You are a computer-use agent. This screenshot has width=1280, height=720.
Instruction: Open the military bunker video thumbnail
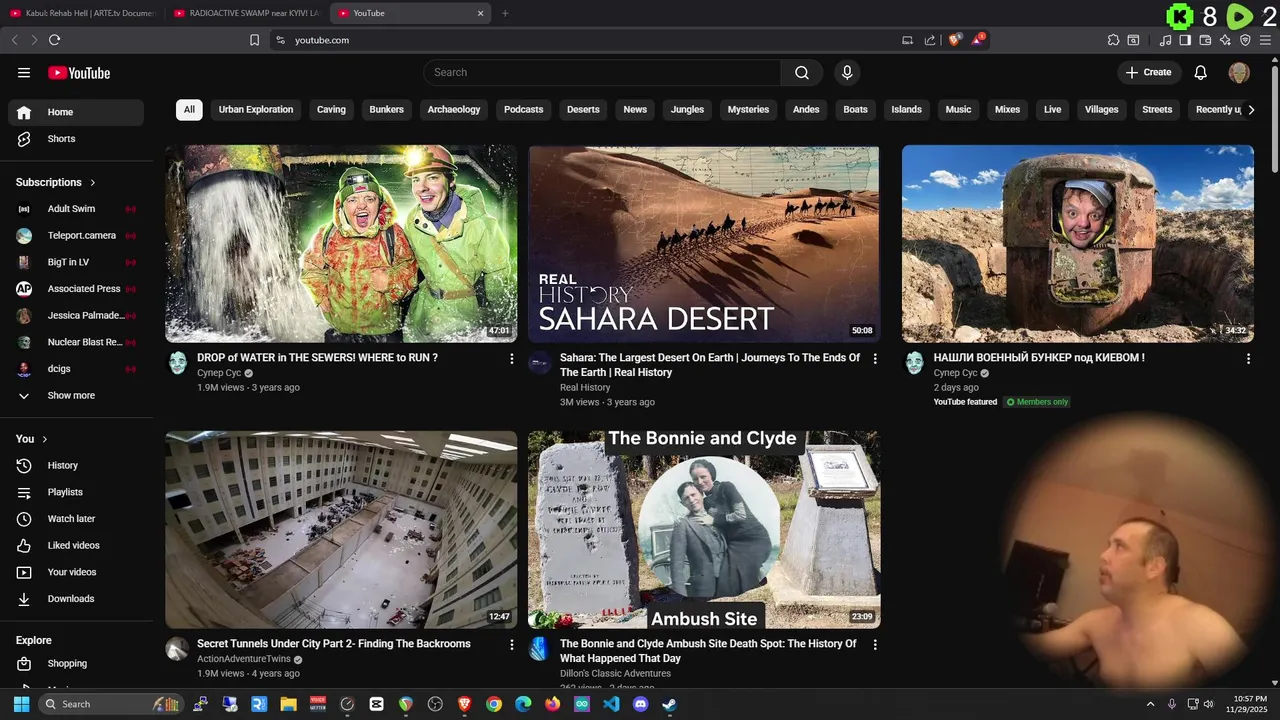(1078, 244)
